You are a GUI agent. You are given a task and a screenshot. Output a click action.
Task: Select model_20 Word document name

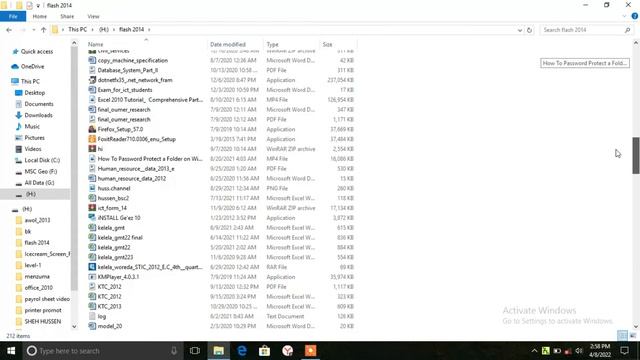pyautogui.click(x=110, y=326)
